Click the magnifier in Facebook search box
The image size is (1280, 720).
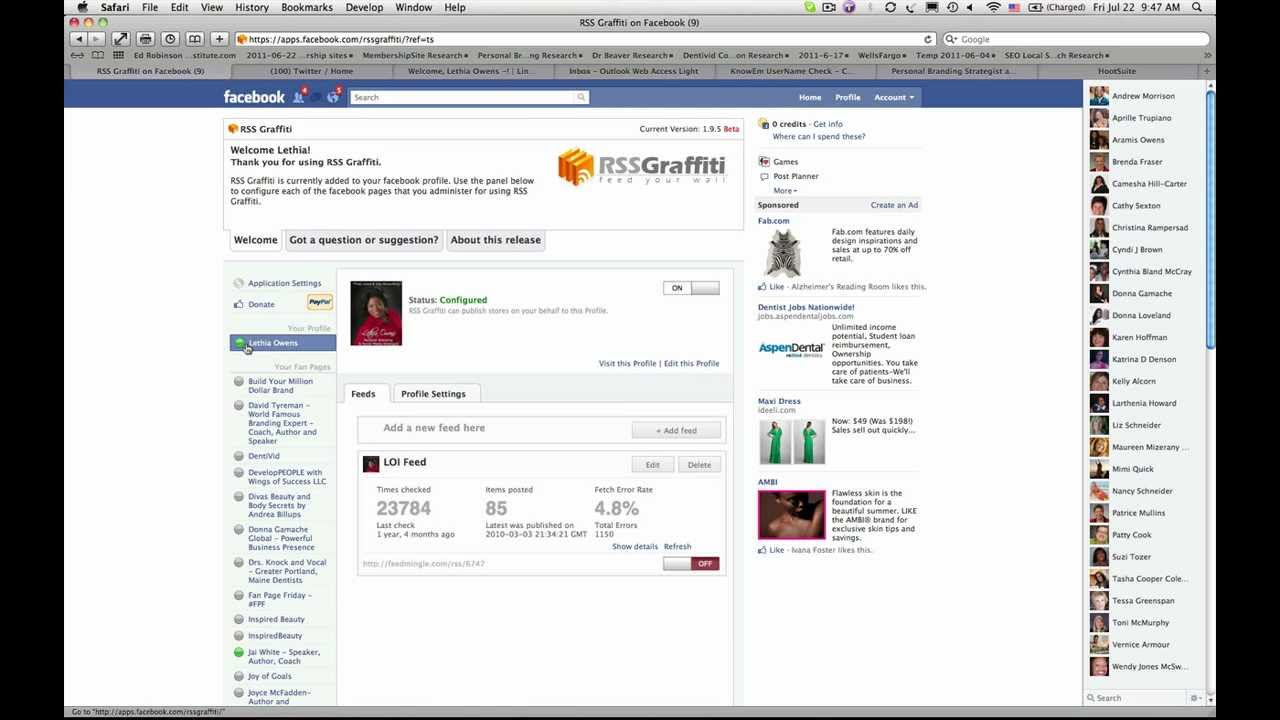pyautogui.click(x=580, y=97)
